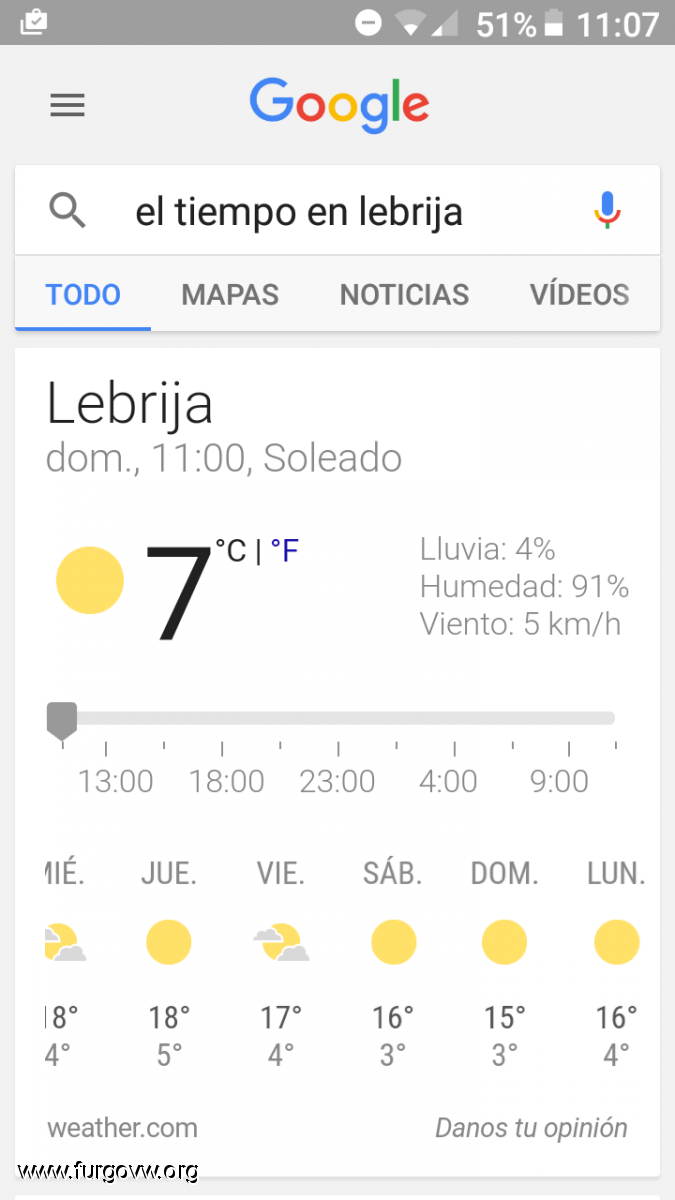The height and width of the screenshot is (1200, 675).
Task: Tap the Danos tu opinión link
Action: click(531, 1128)
